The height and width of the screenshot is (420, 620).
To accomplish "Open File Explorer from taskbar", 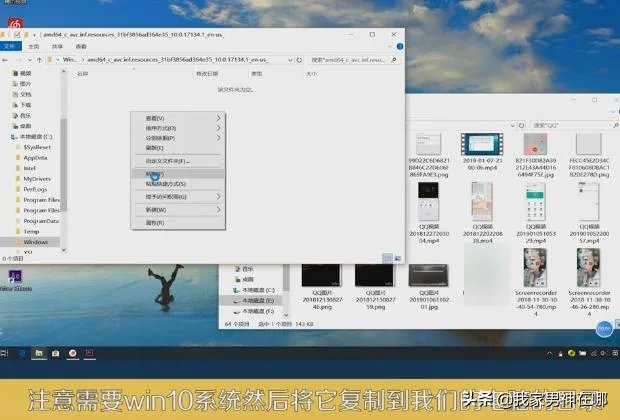I will tap(39, 353).
